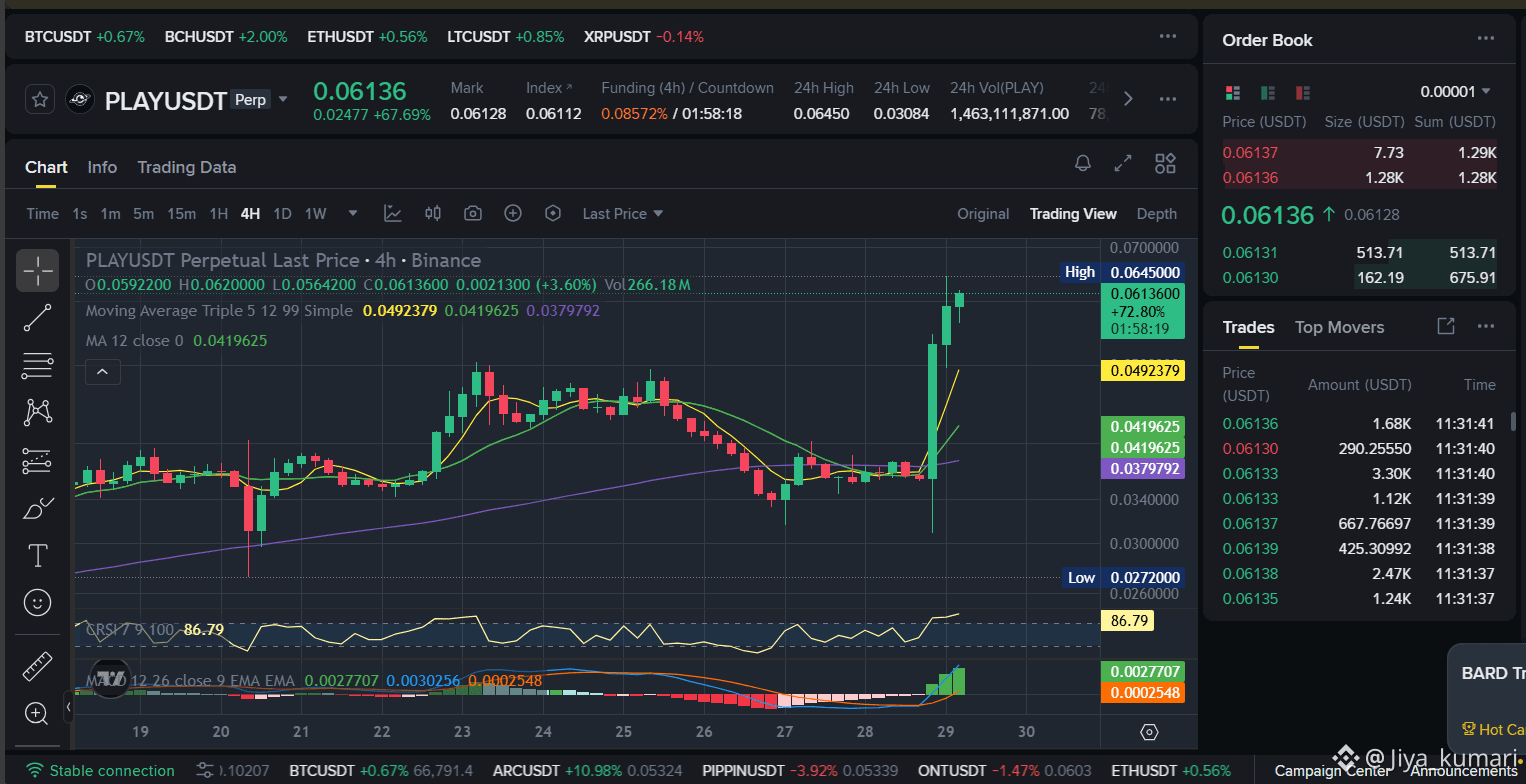
Task: Select the crosshair cursor tool
Action: 37,270
